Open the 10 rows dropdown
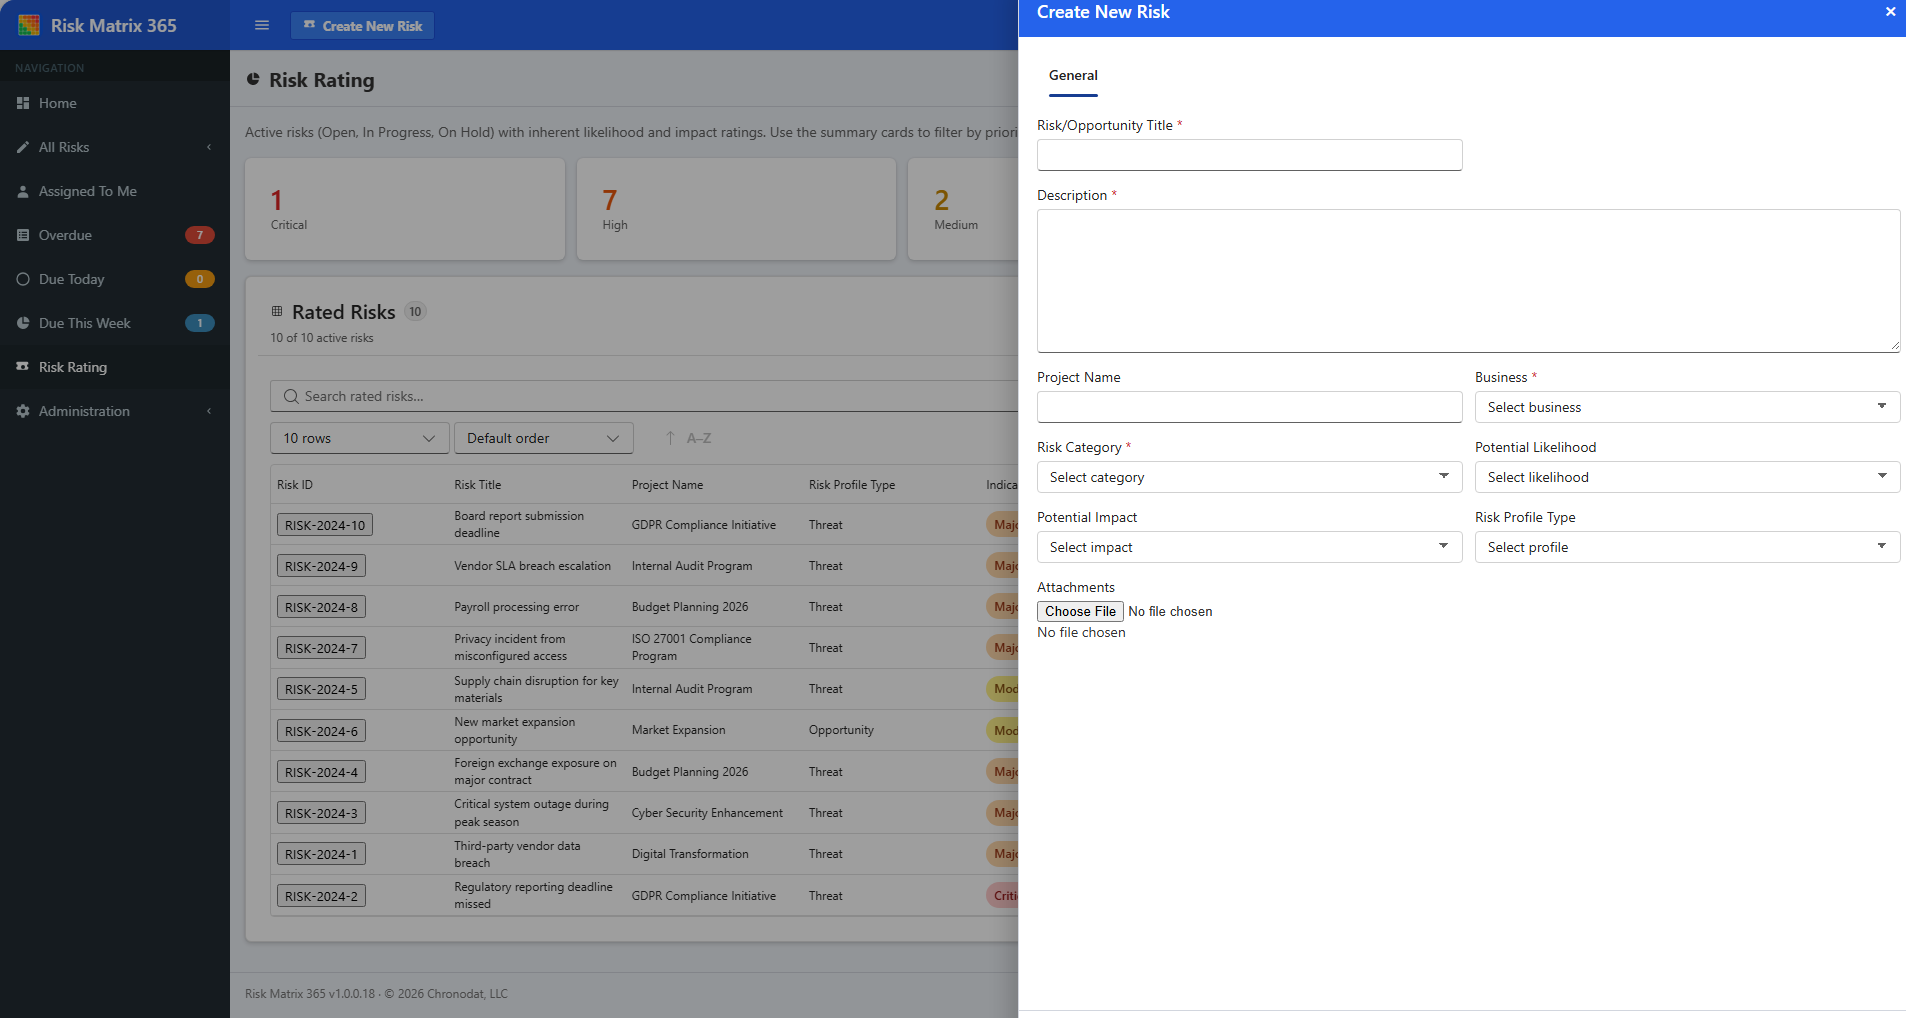Viewport: 1906px width, 1018px height. [359, 438]
